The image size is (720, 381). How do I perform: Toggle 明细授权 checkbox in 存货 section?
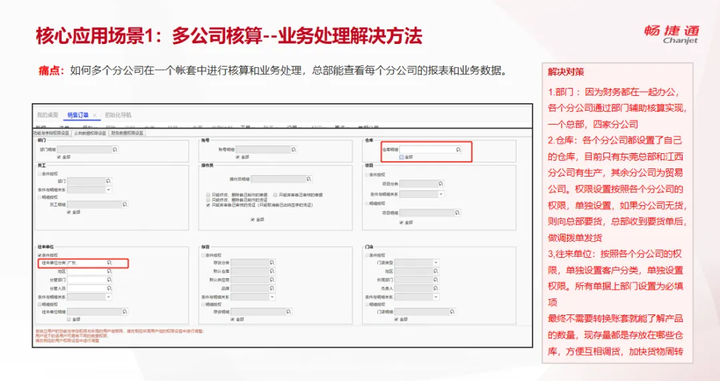(x=203, y=304)
